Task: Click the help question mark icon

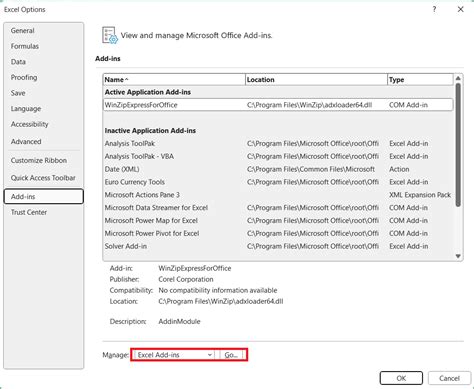Action: (434, 9)
